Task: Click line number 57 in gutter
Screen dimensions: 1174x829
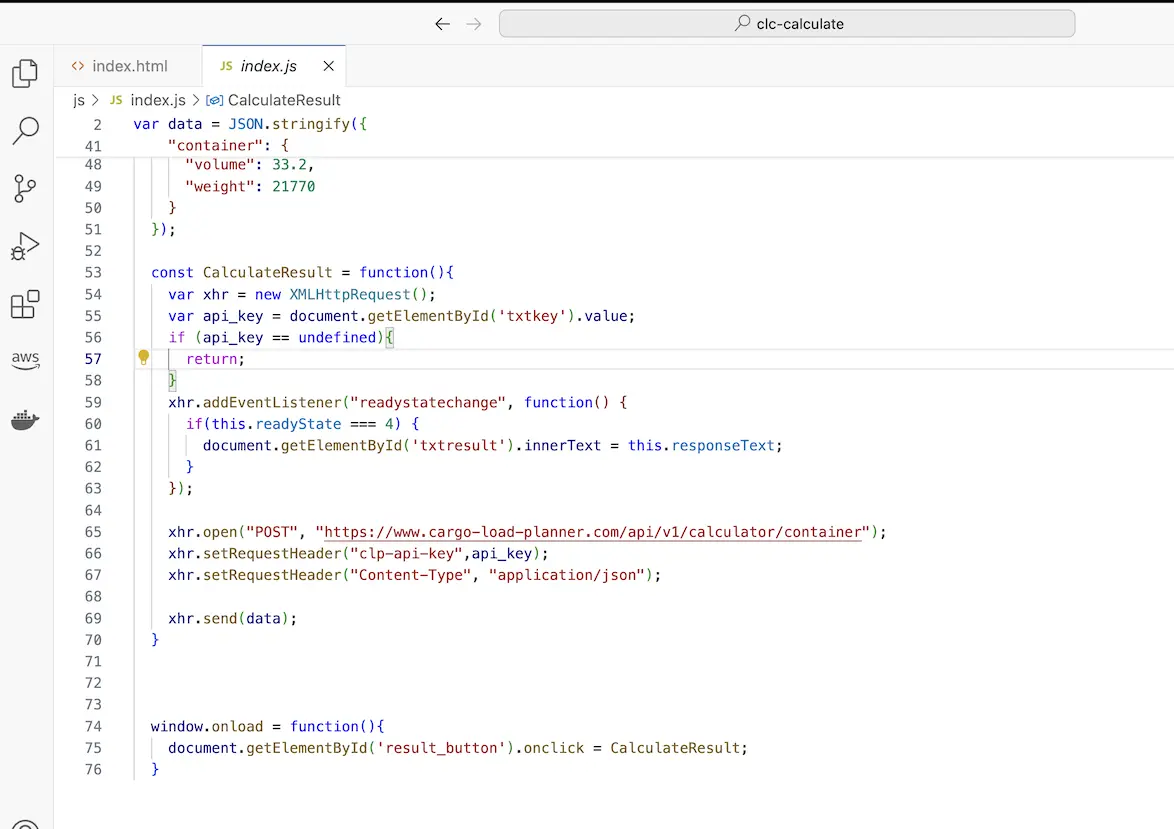Action: (x=93, y=359)
